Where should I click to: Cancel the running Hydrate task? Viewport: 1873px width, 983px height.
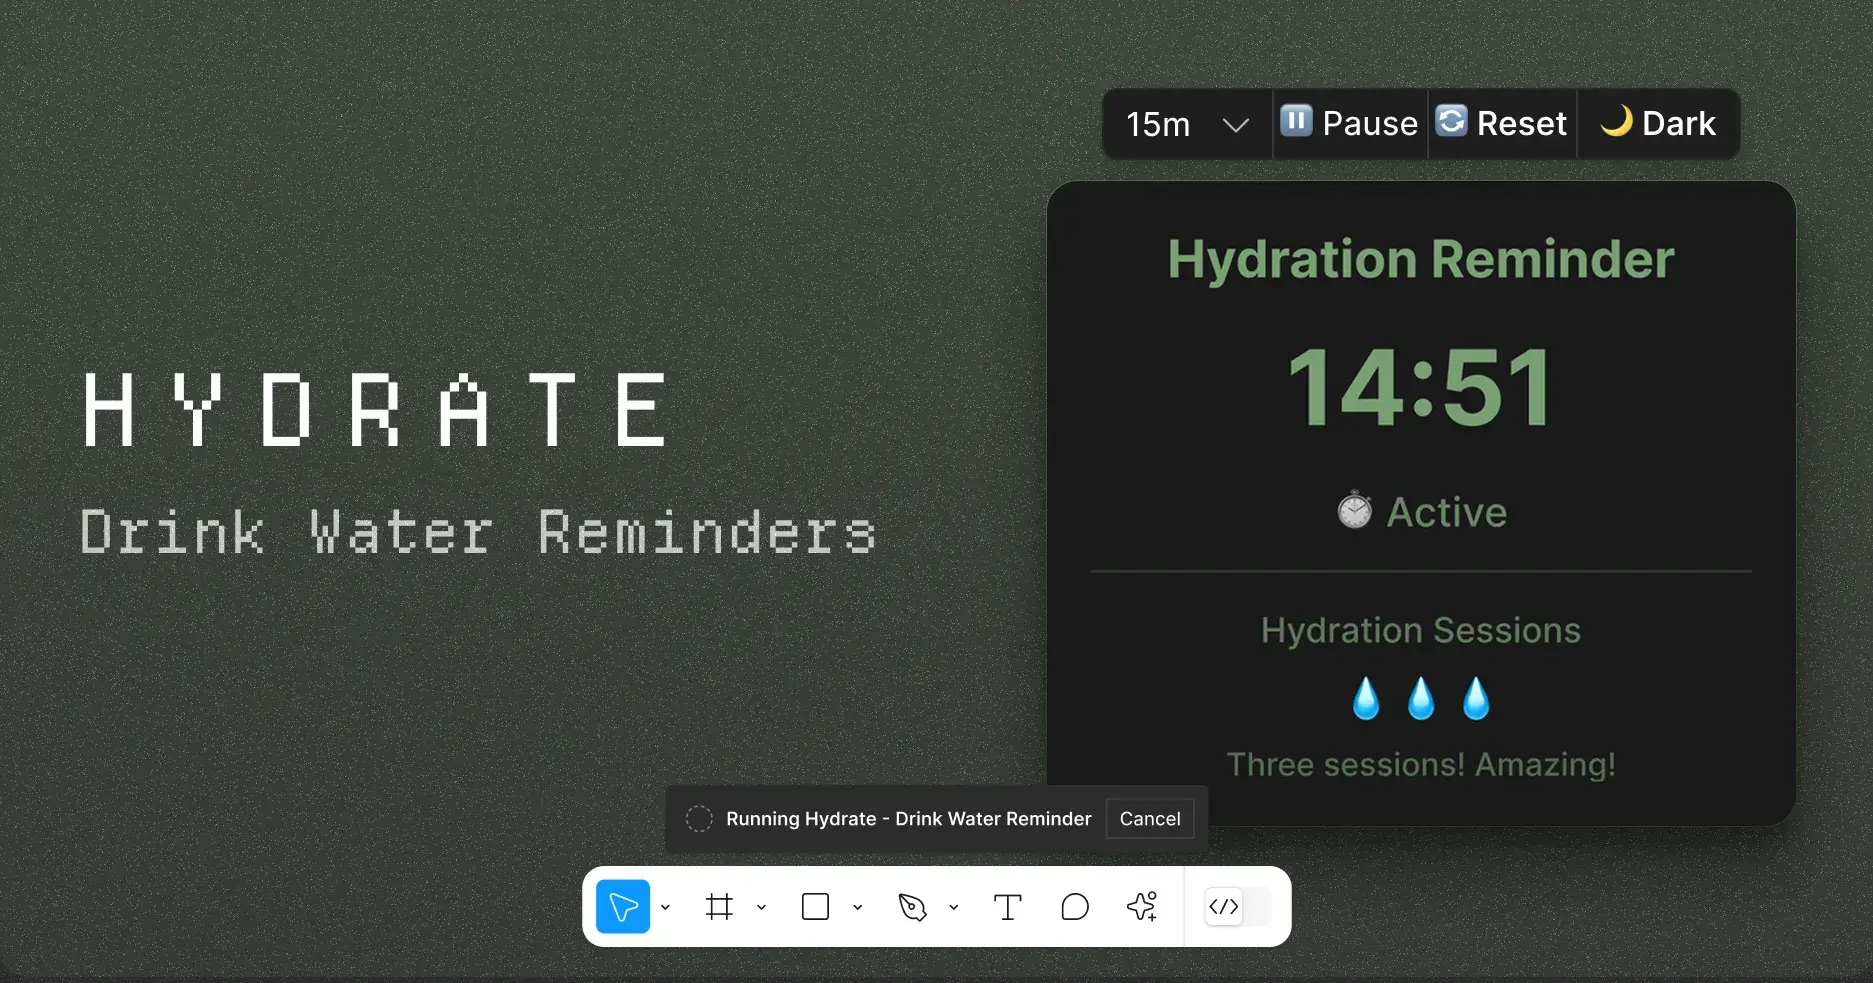pyautogui.click(x=1149, y=818)
